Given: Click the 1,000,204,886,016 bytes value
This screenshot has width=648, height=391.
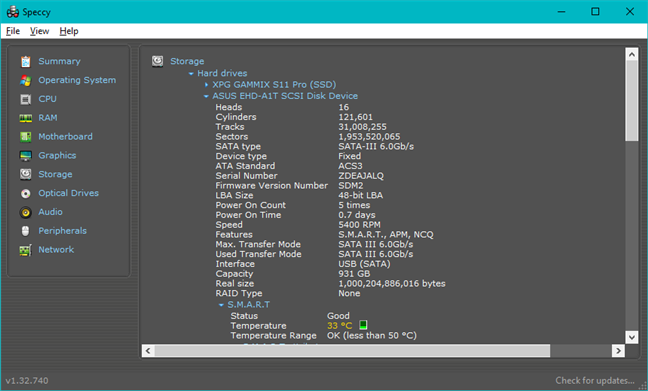Looking at the screenshot, I should coord(392,284).
